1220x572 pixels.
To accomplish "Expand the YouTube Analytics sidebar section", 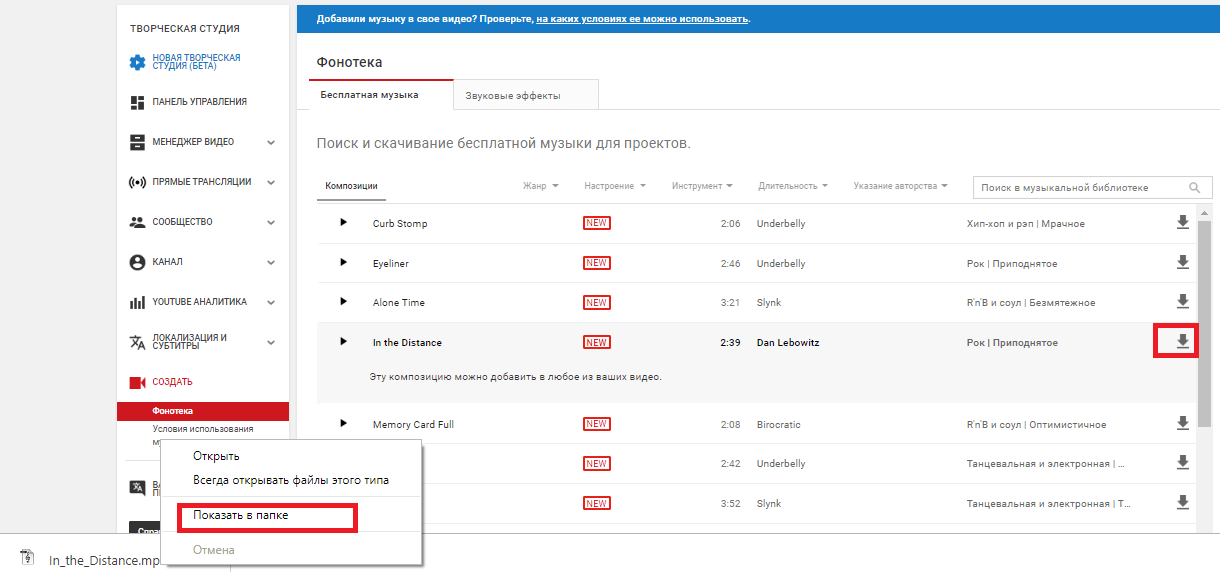I will pos(270,302).
